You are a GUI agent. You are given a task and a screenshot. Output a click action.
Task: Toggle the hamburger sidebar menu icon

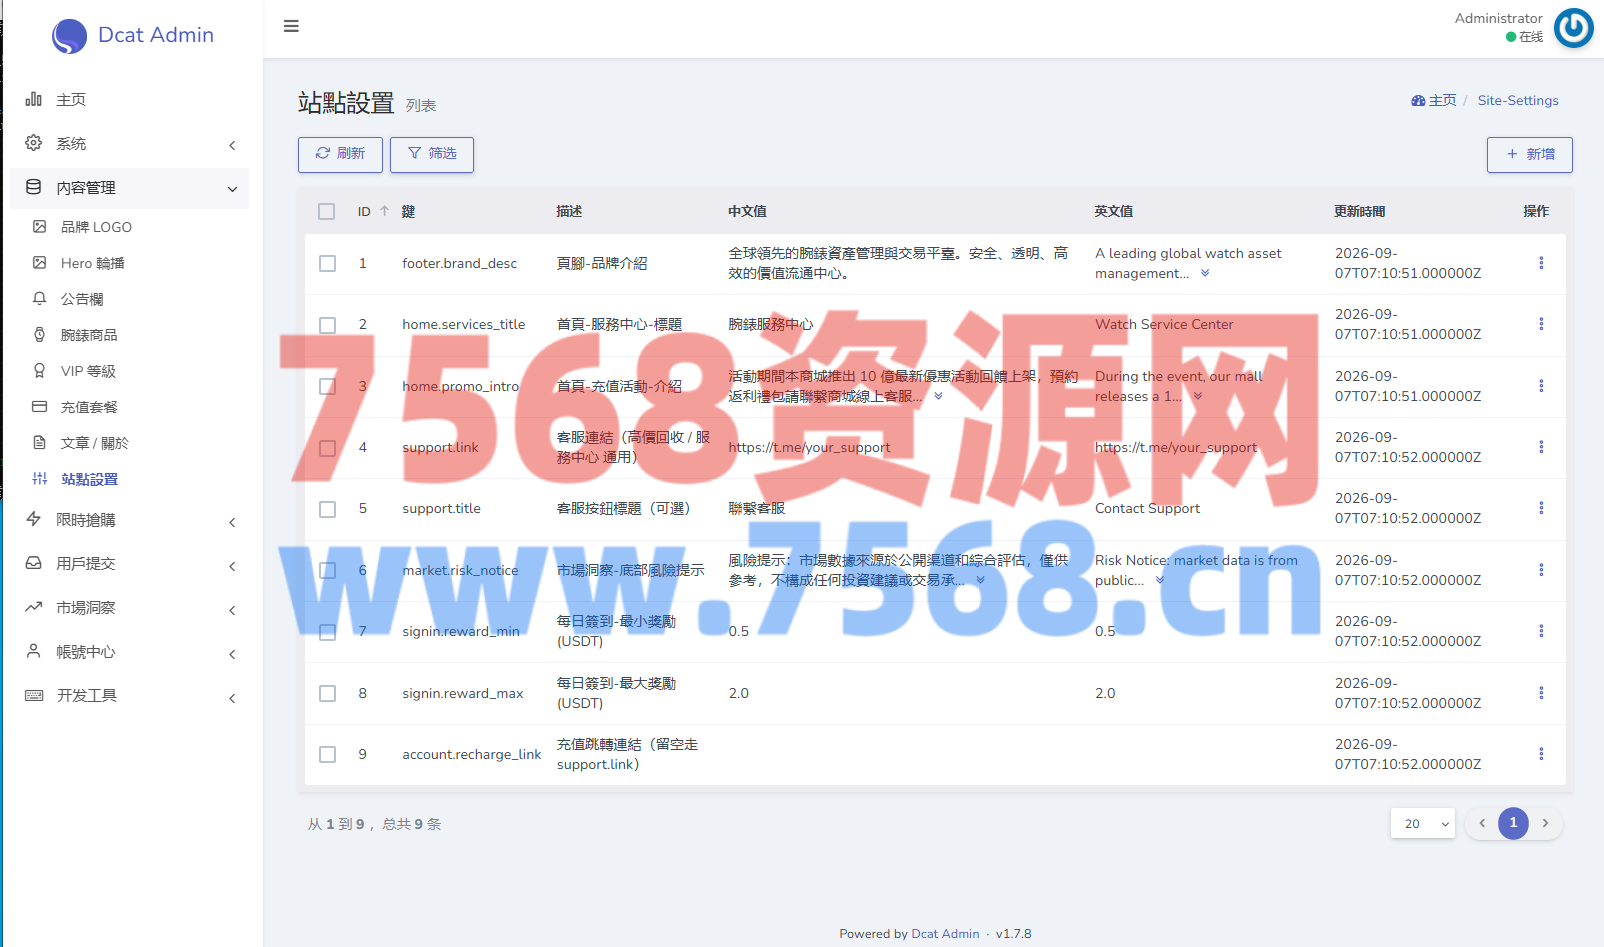point(291,26)
